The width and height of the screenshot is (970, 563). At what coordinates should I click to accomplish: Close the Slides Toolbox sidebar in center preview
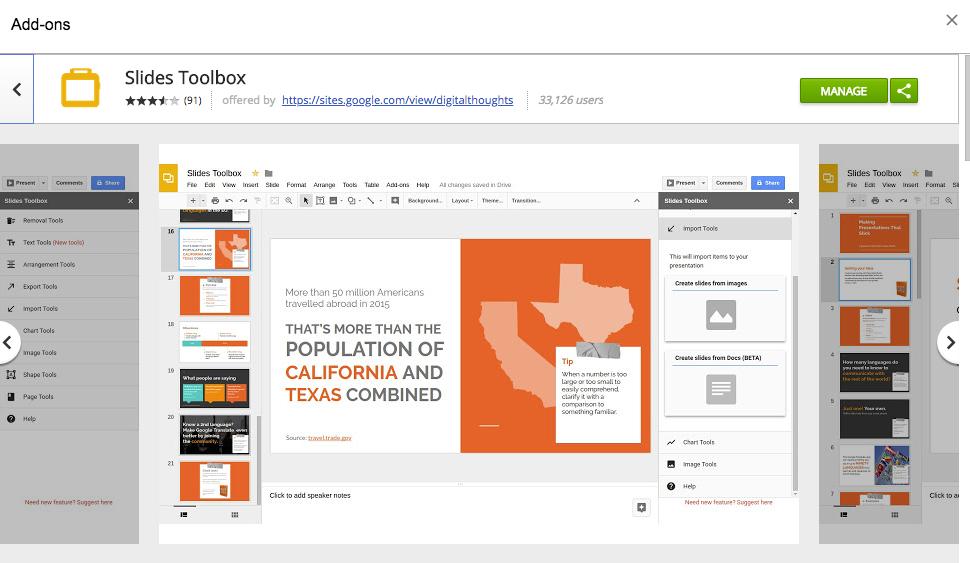790,201
